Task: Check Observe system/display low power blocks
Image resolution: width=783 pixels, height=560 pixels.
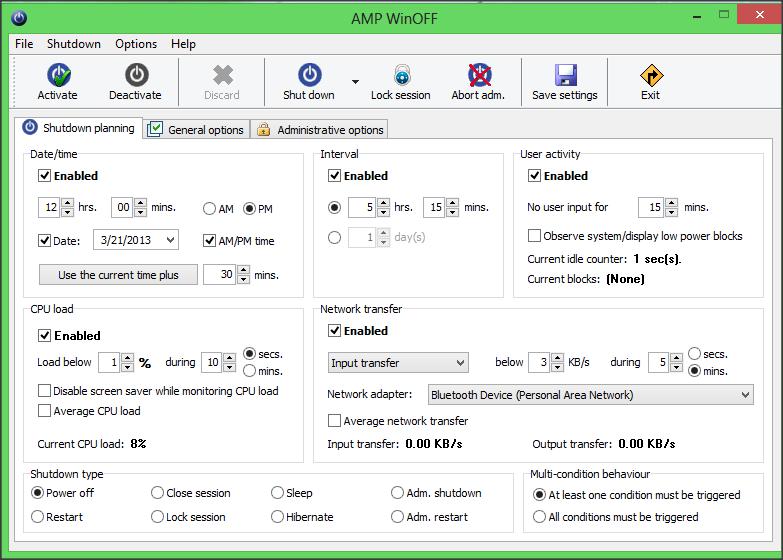Action: coord(534,235)
